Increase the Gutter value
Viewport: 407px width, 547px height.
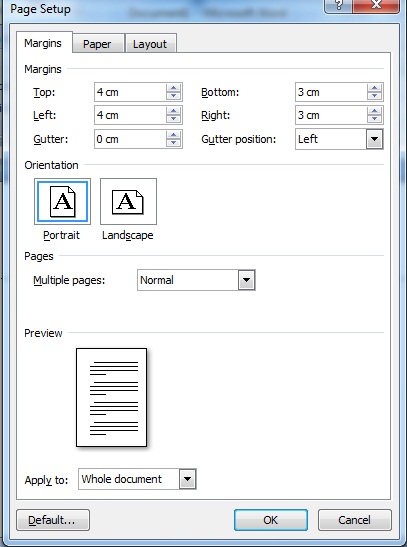[173, 135]
